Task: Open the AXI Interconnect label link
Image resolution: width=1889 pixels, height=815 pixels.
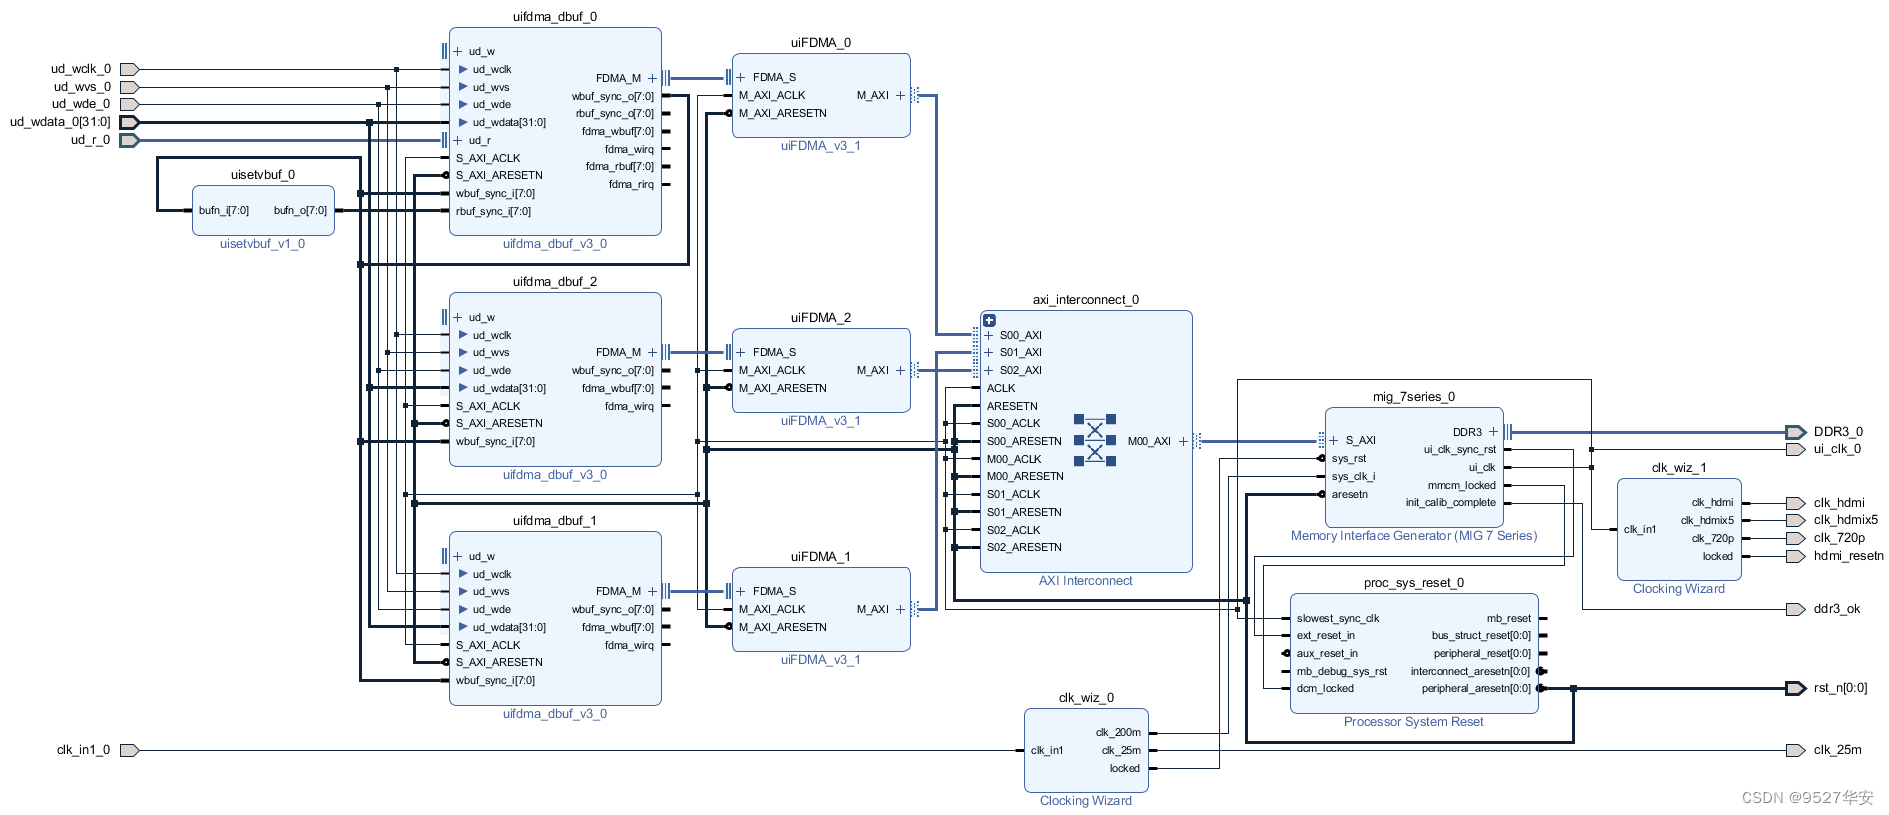Action: (1085, 581)
